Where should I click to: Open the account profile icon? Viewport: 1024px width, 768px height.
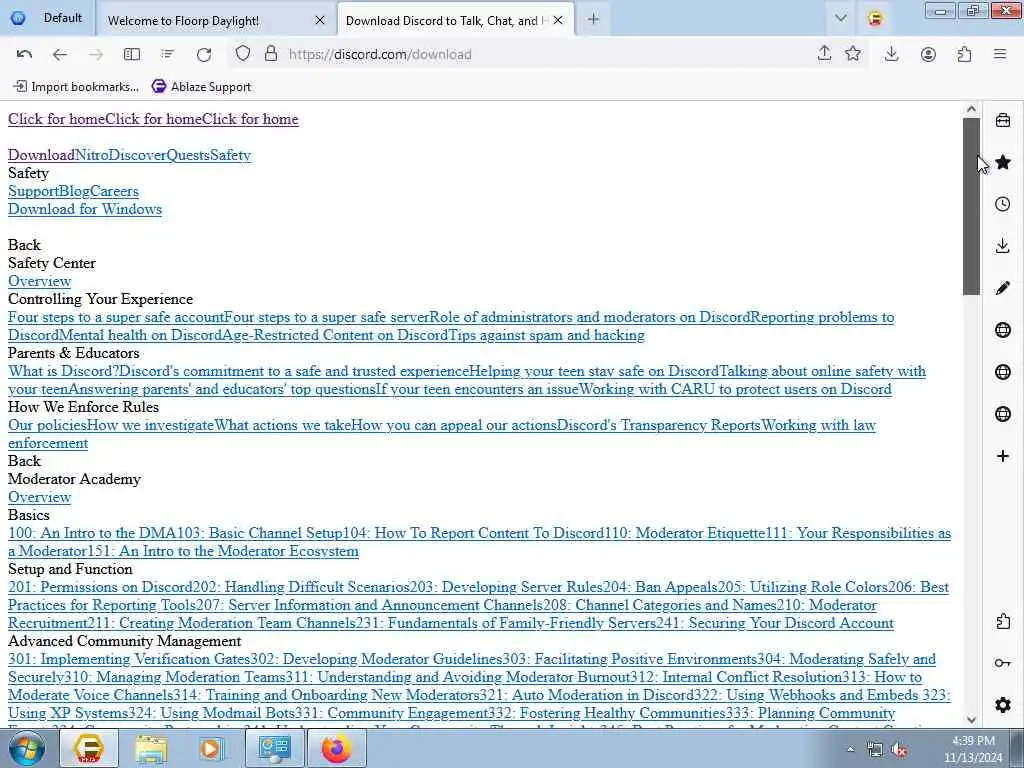tap(928, 54)
